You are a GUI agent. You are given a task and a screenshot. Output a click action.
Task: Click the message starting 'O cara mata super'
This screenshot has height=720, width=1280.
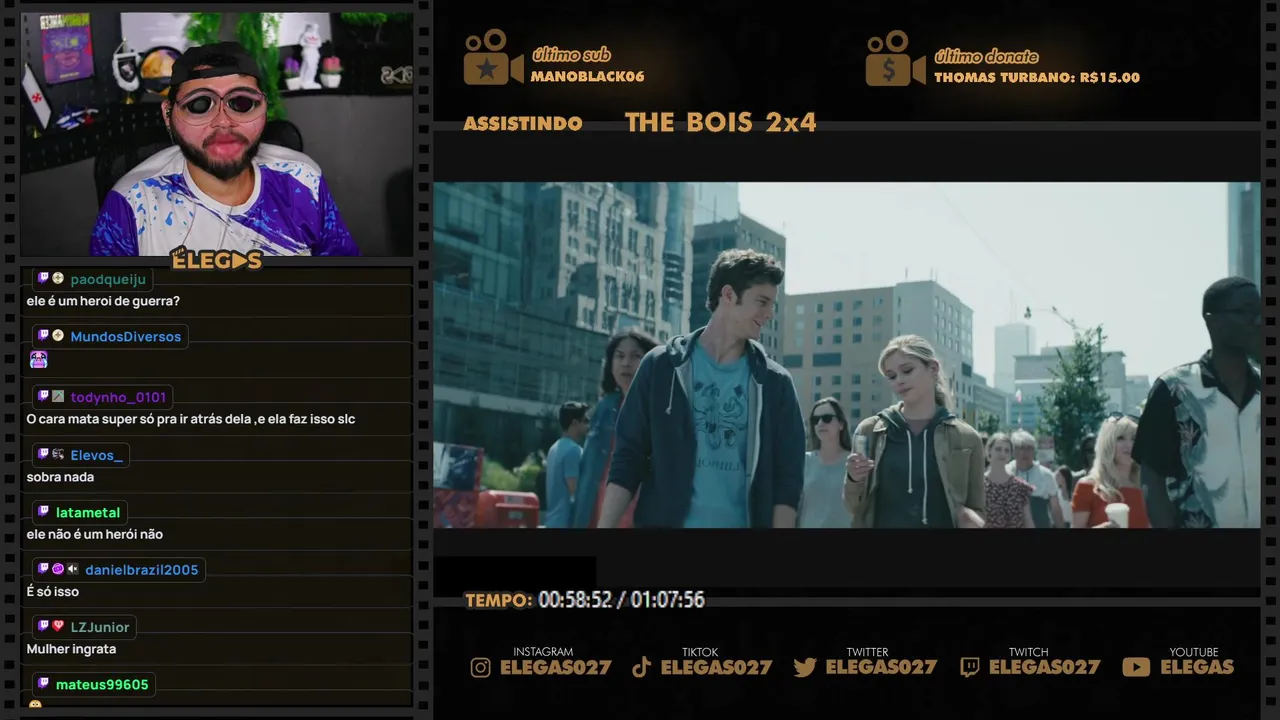pos(191,419)
